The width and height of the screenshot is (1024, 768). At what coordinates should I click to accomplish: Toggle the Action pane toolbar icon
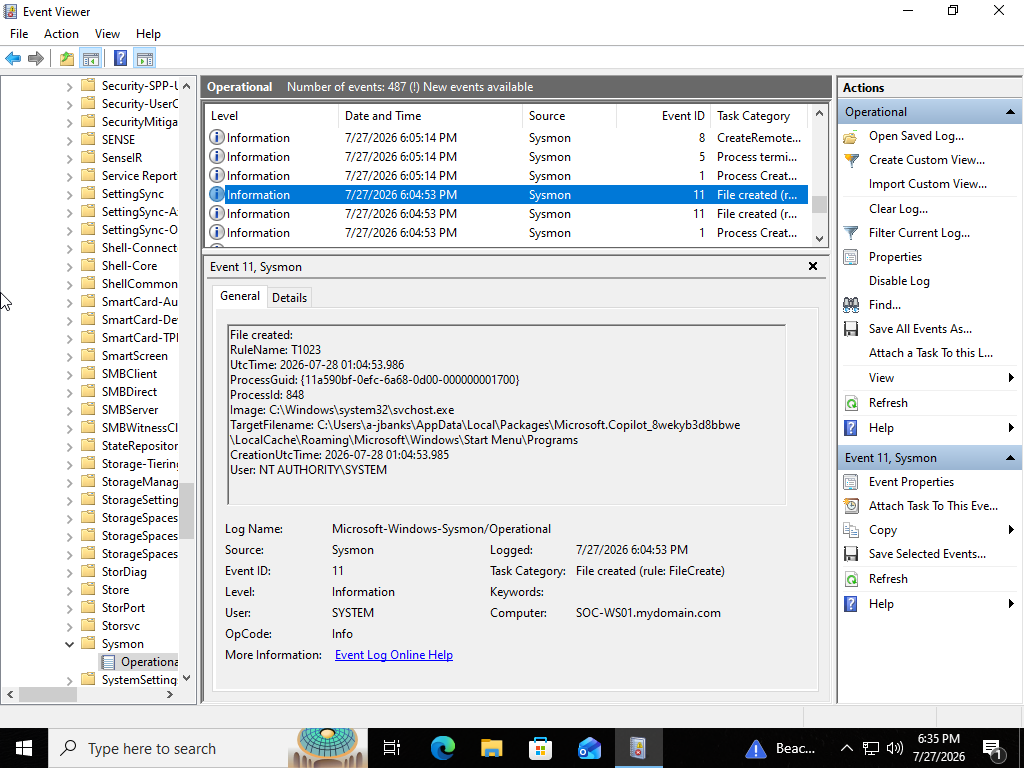pyautogui.click(x=145, y=59)
